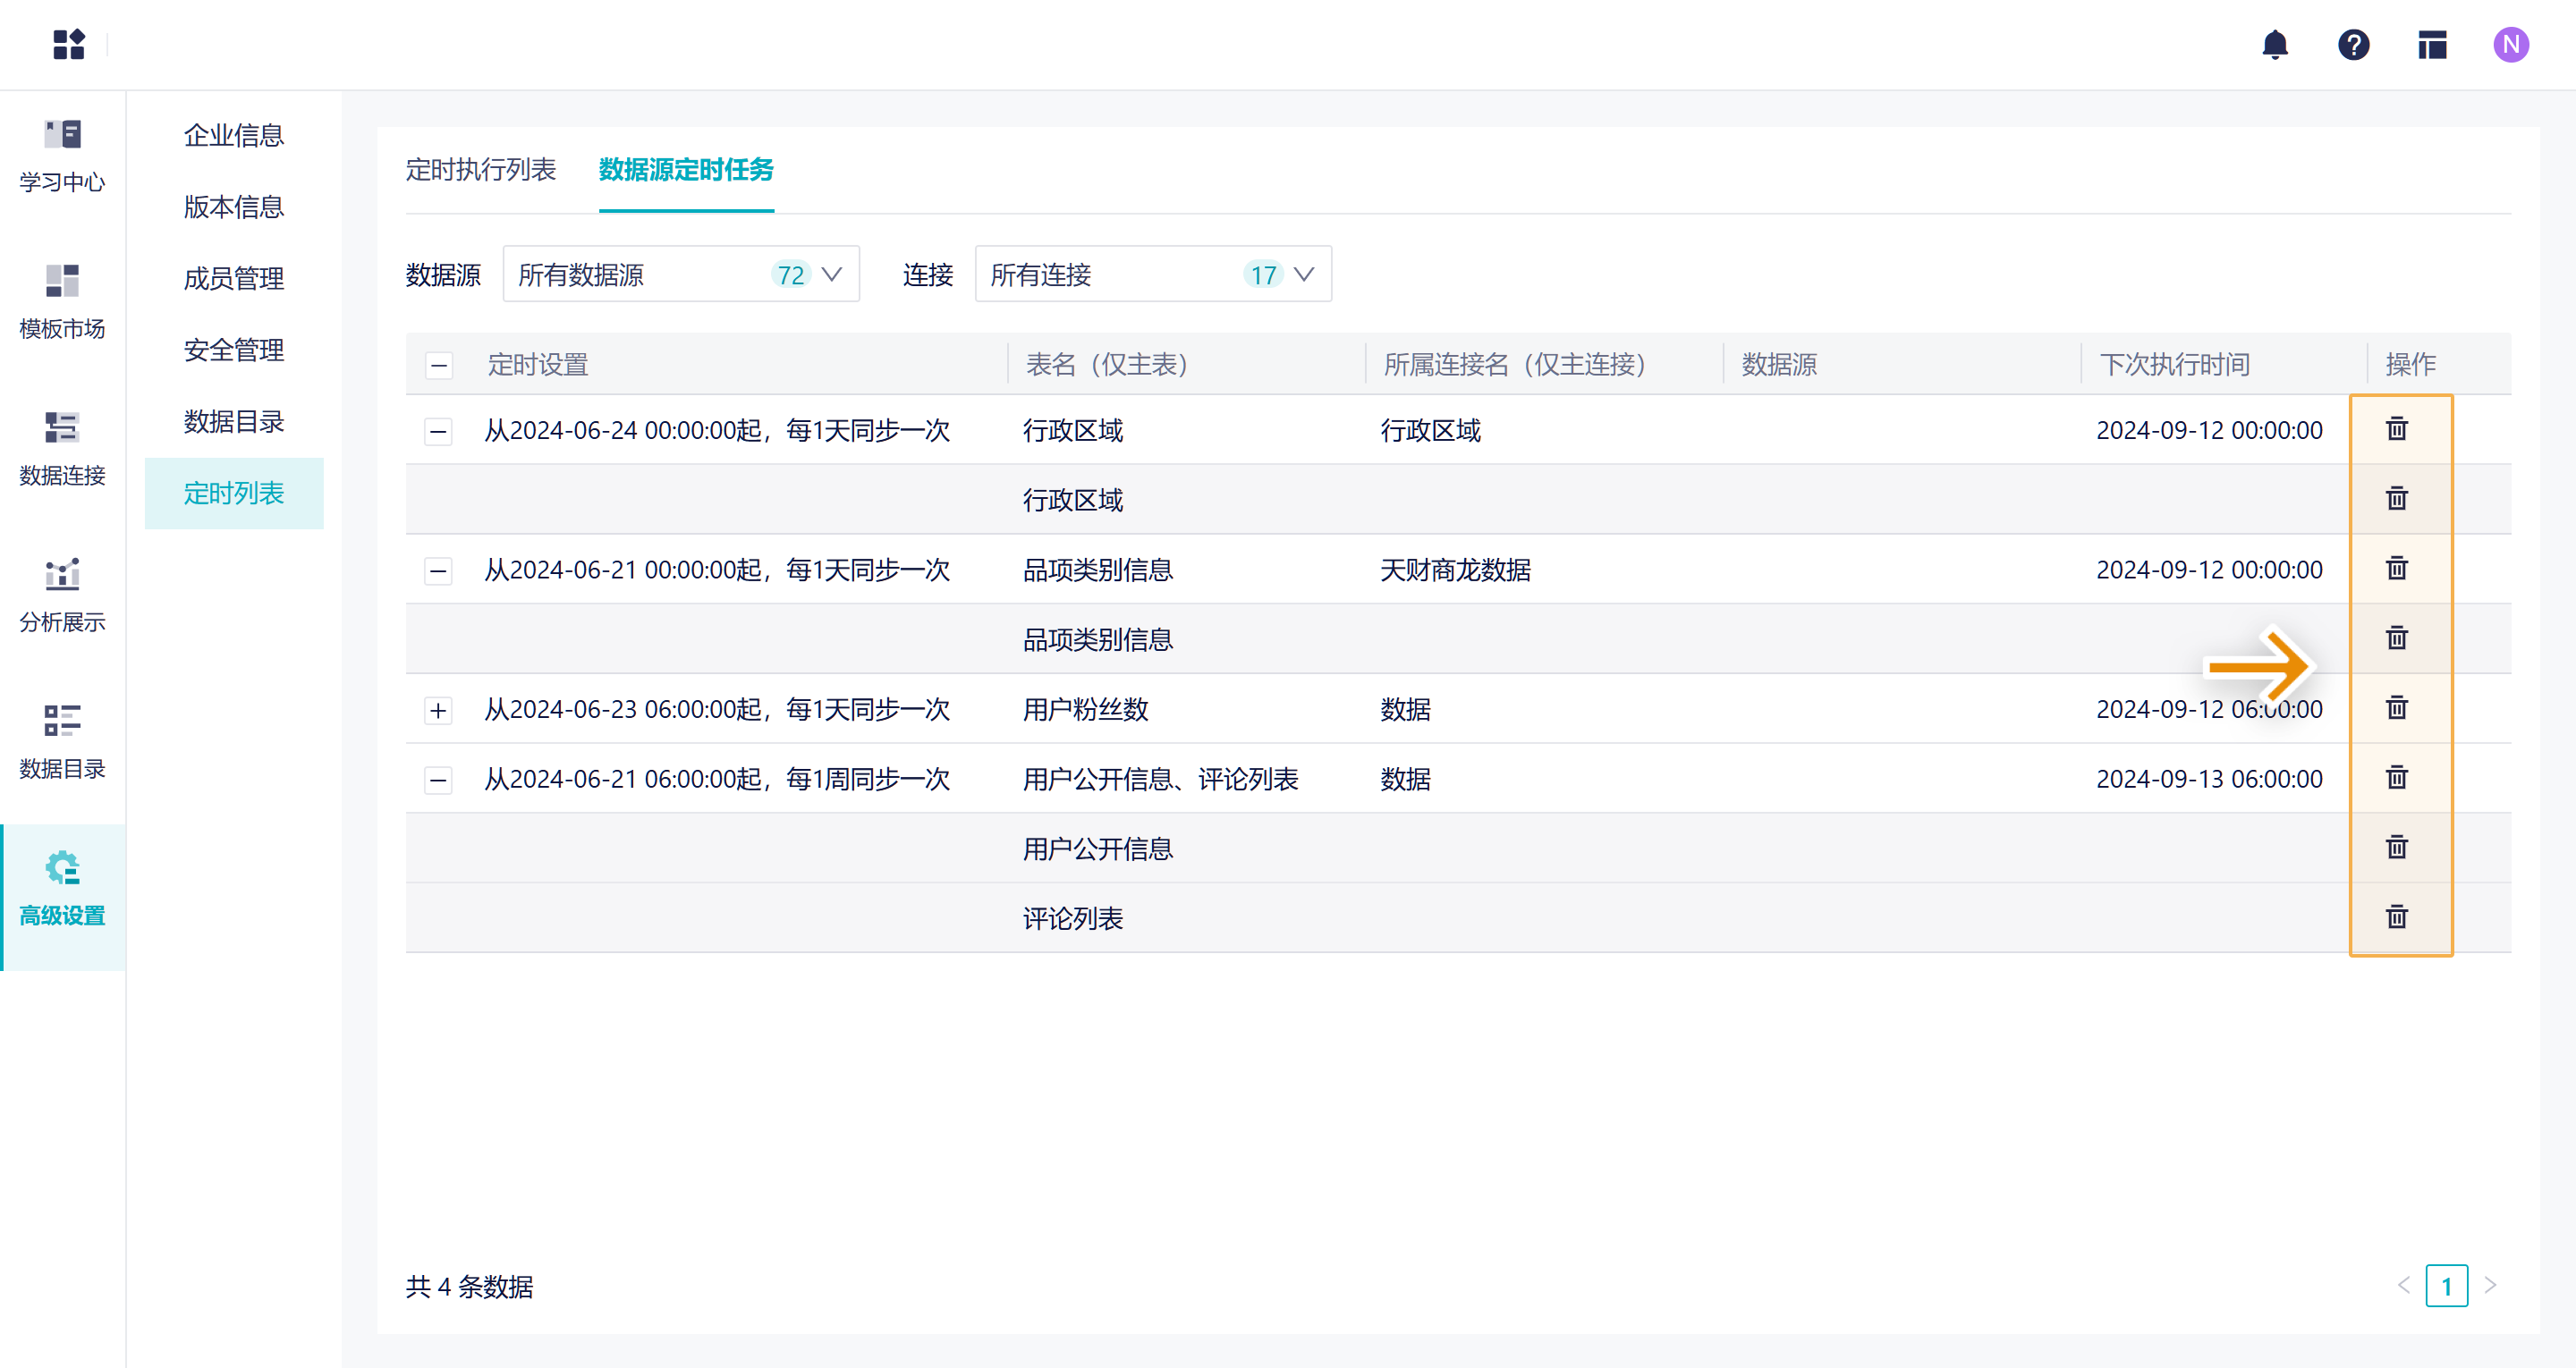The width and height of the screenshot is (2576, 1368).
Task: Collapse the 行政区域 task row
Action: pos(438,431)
